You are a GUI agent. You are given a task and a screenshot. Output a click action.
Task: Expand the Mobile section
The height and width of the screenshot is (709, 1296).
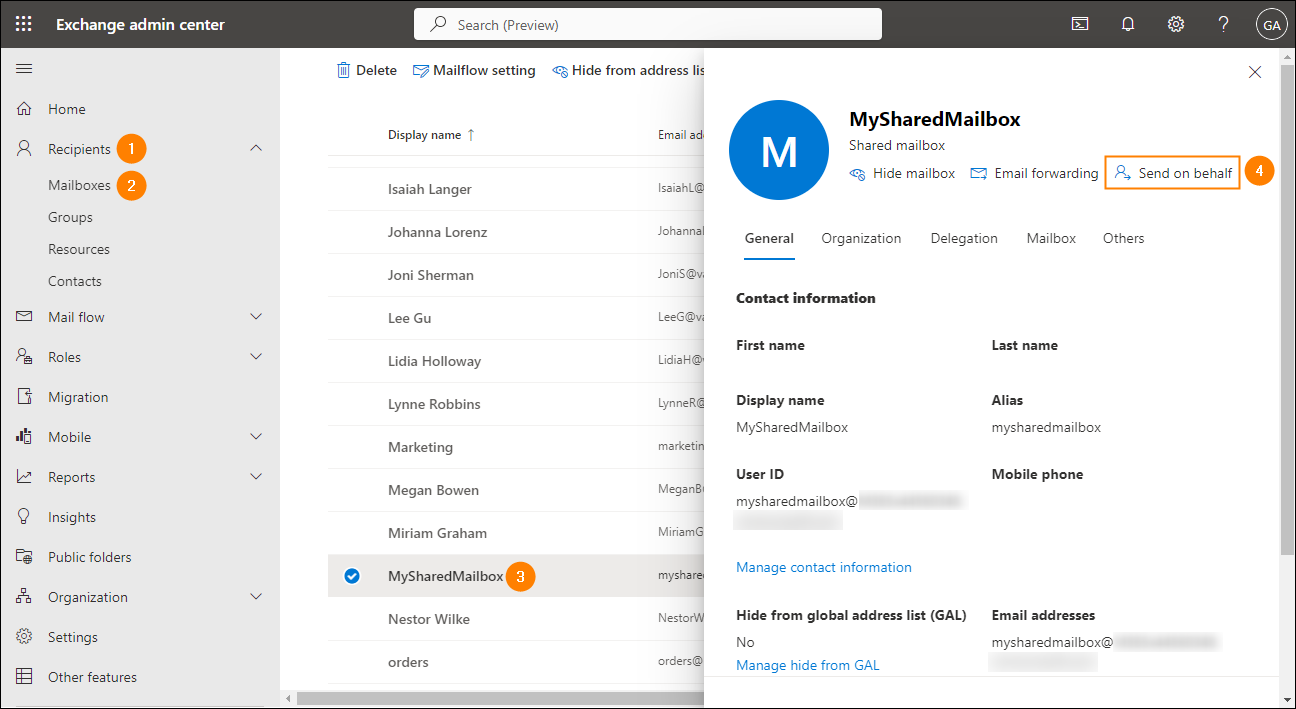click(x=256, y=437)
